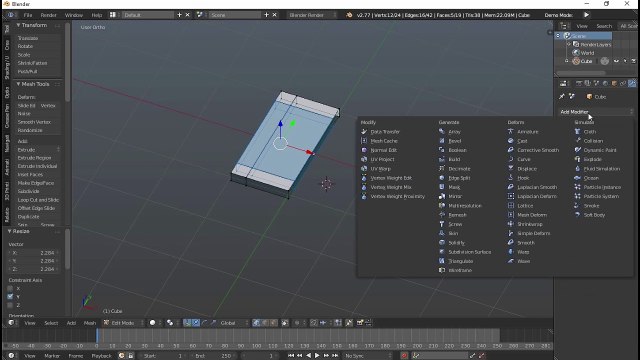Click the Subdivide button

pos(38,191)
